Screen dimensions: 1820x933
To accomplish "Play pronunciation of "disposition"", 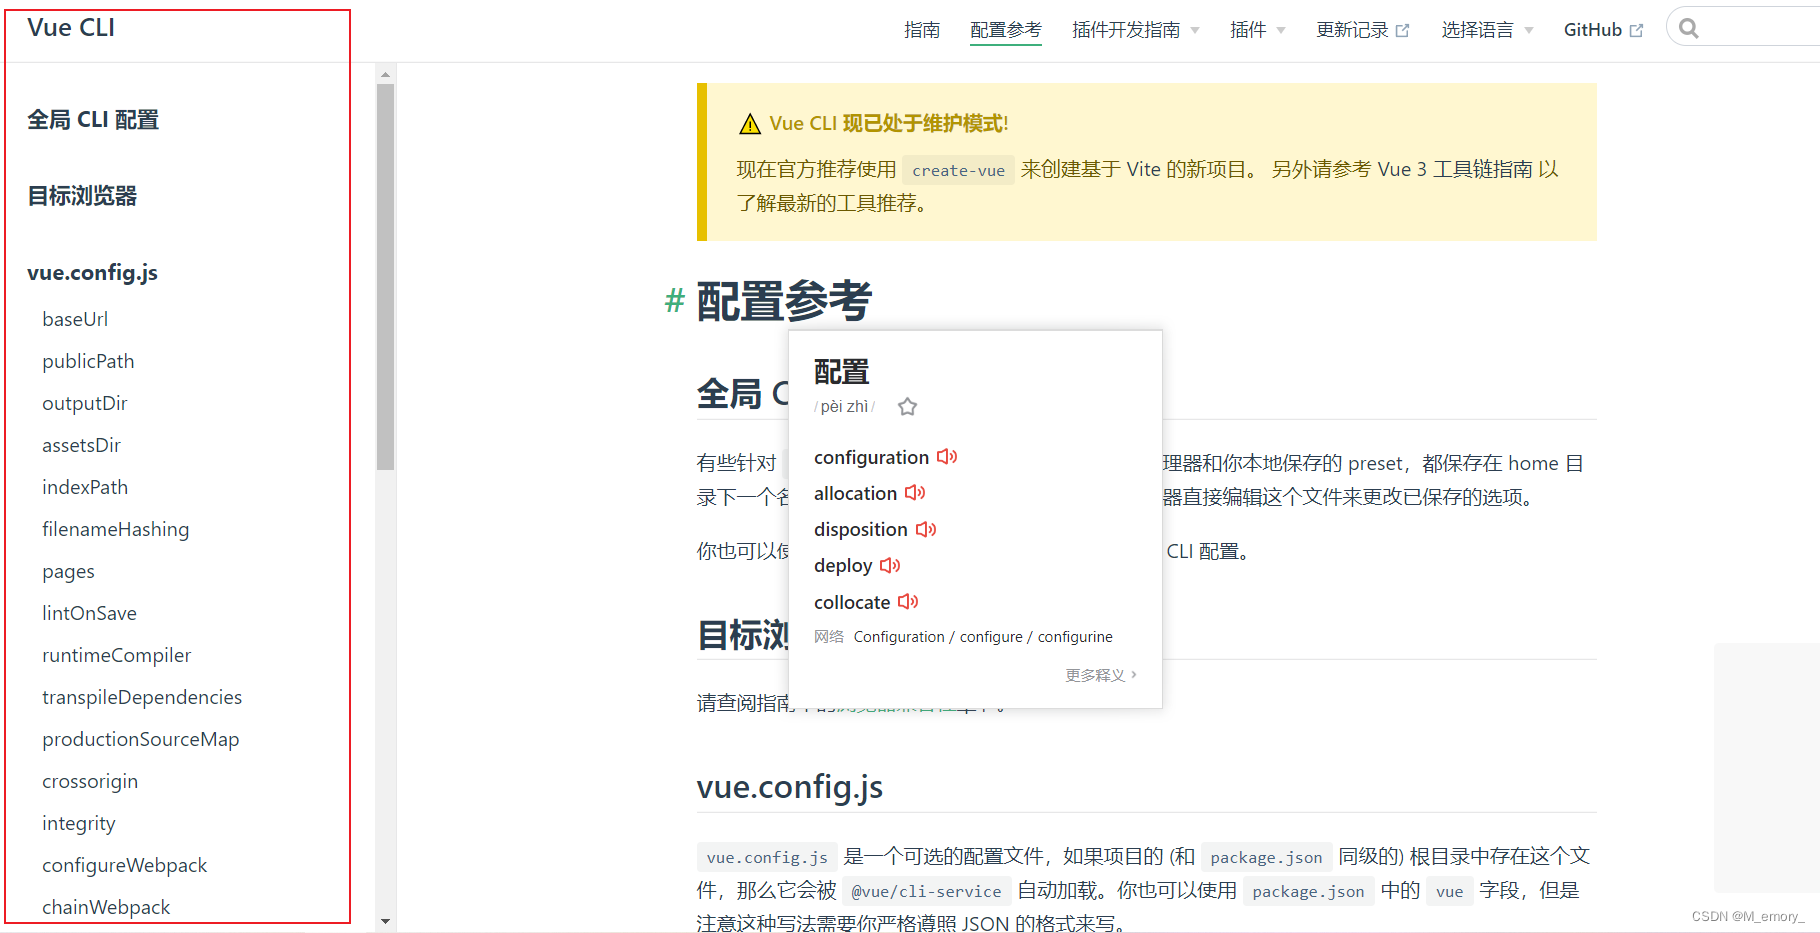I will click(x=925, y=529).
